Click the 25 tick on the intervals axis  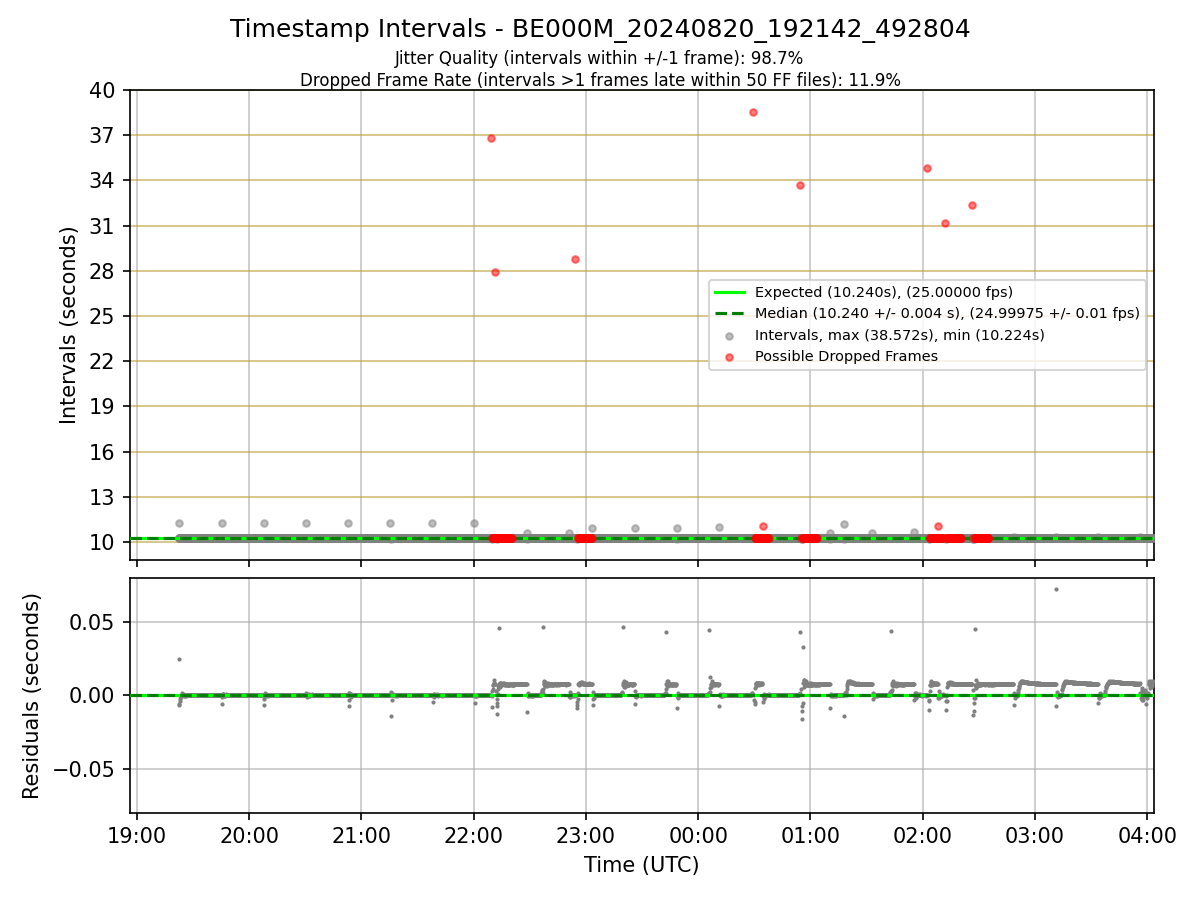pyautogui.click(x=105, y=316)
